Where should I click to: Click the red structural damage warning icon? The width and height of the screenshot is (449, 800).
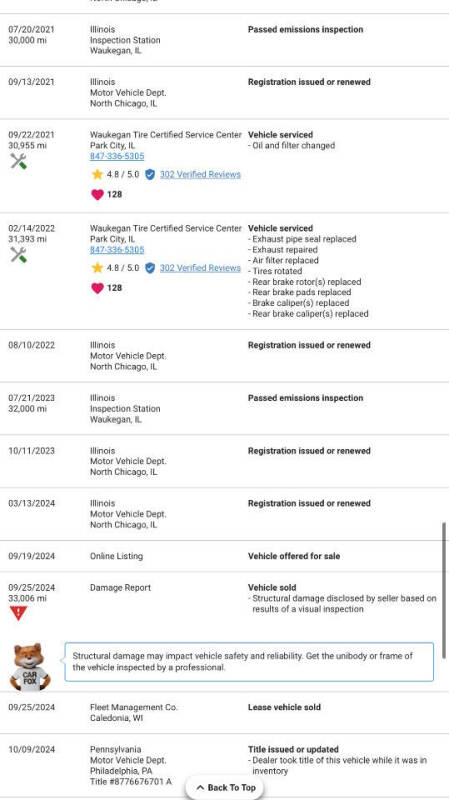[18, 613]
